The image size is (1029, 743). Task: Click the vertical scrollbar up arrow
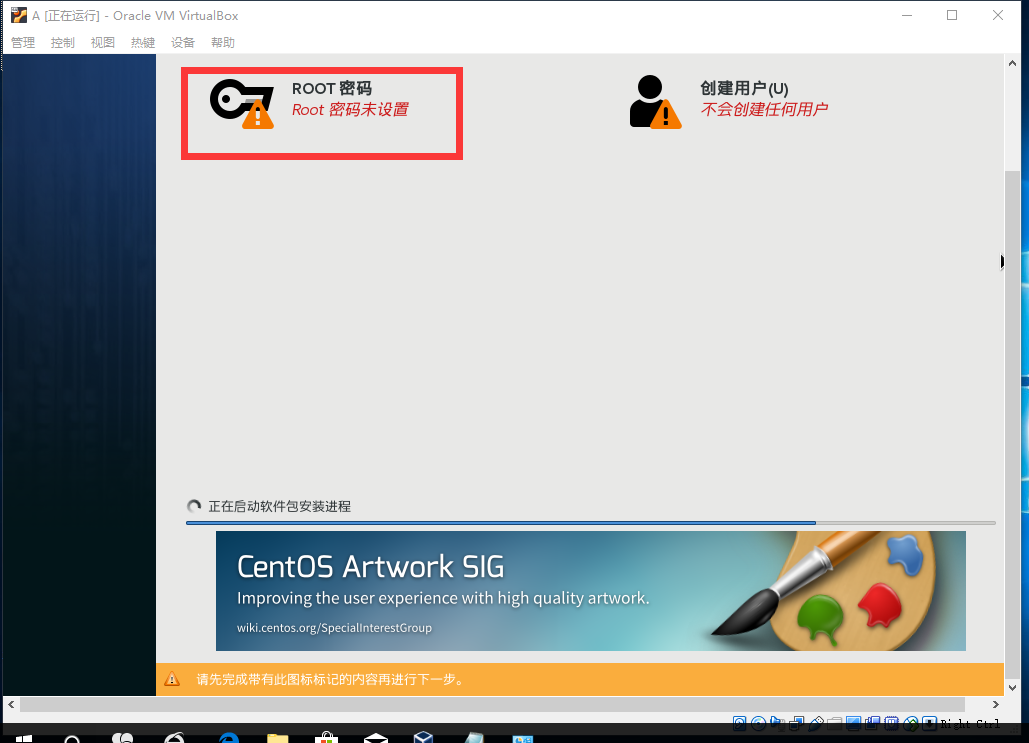point(1012,63)
